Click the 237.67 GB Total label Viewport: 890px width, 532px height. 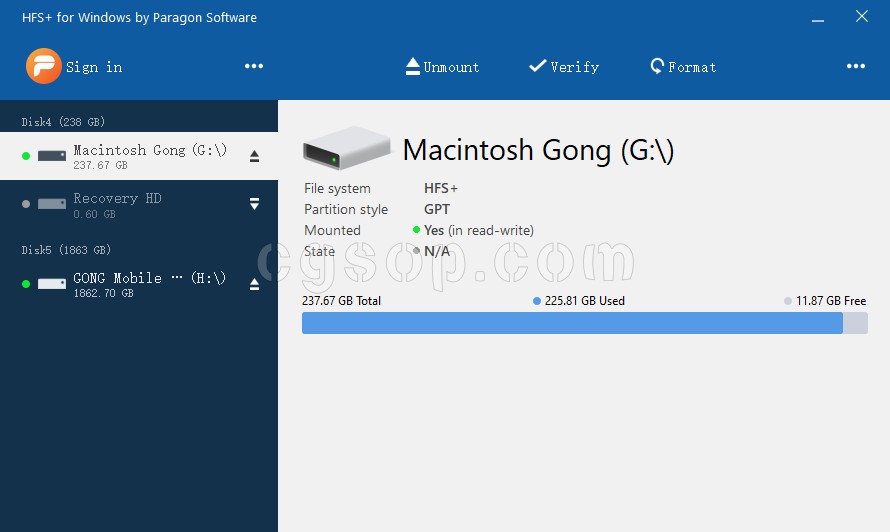[x=341, y=301]
